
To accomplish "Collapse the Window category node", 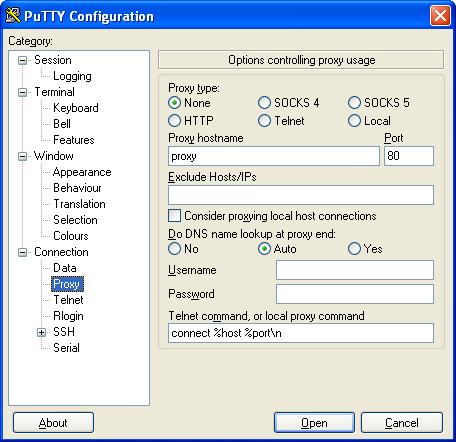I will click(x=22, y=156).
